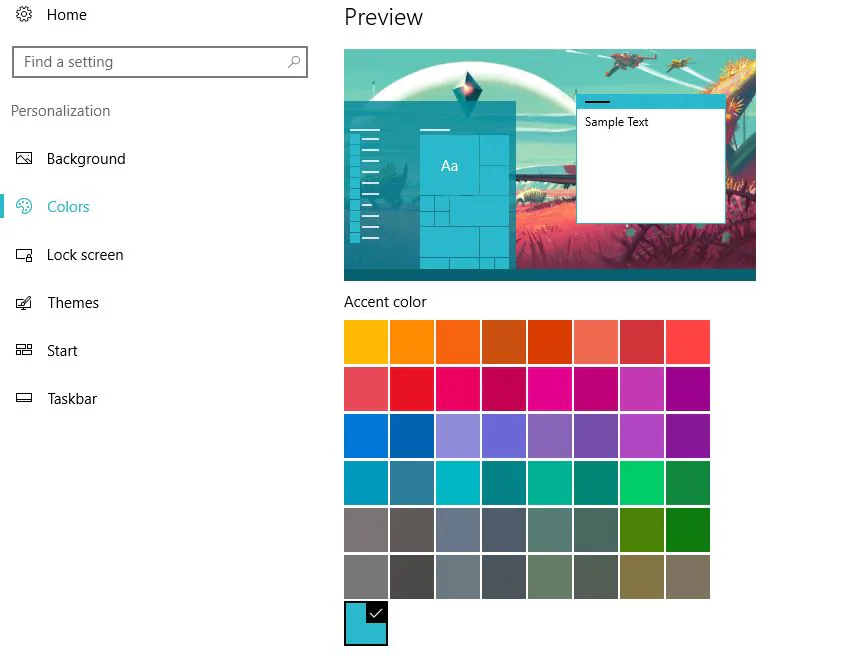The height and width of the screenshot is (656, 843).
Task: Pick the last swatch in fourth row
Action: click(x=688, y=483)
